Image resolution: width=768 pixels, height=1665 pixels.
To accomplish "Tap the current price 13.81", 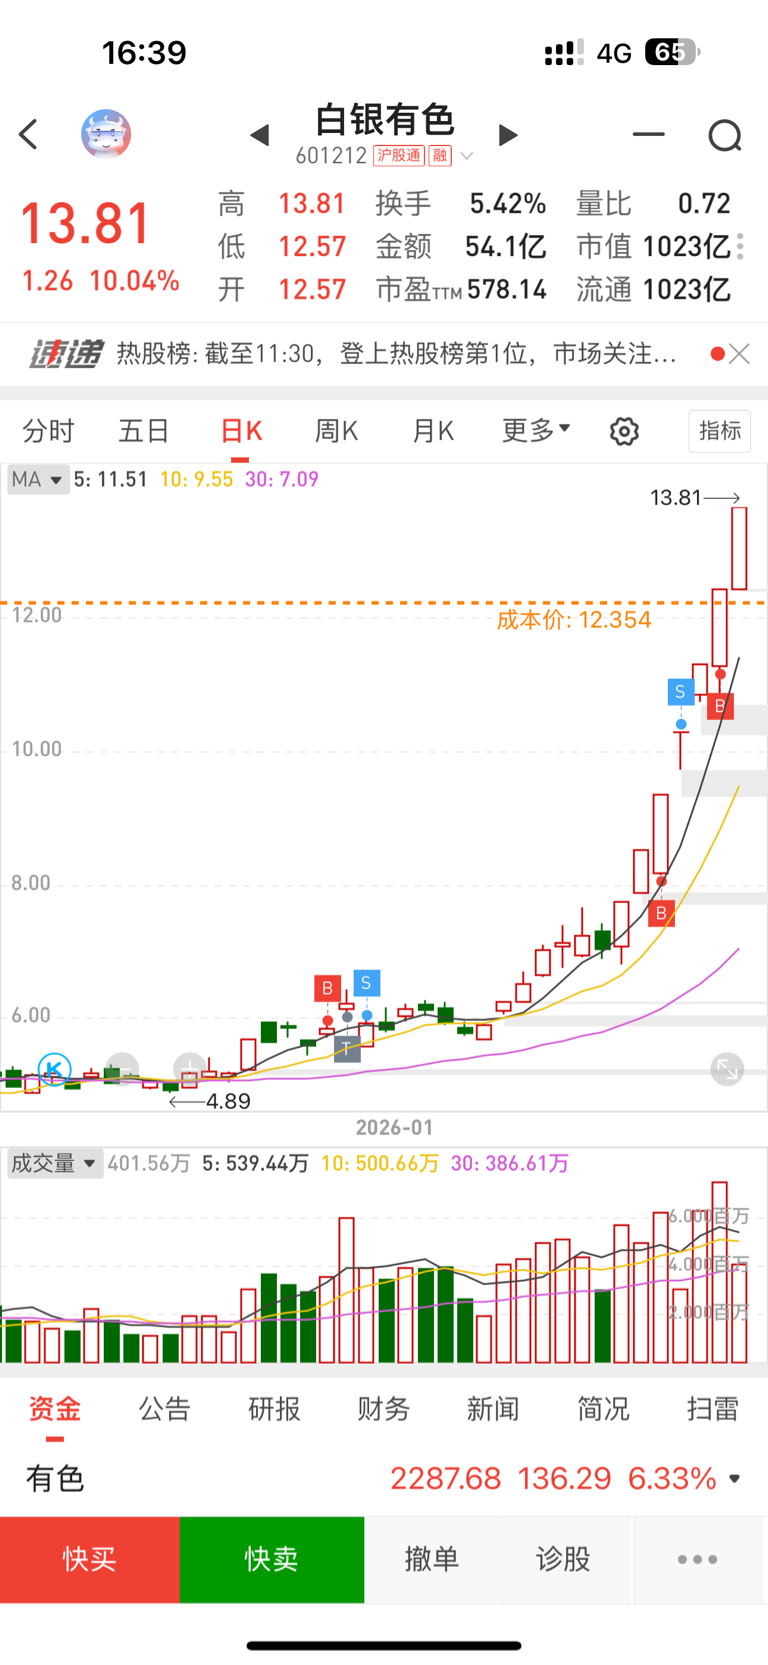I will [x=86, y=223].
